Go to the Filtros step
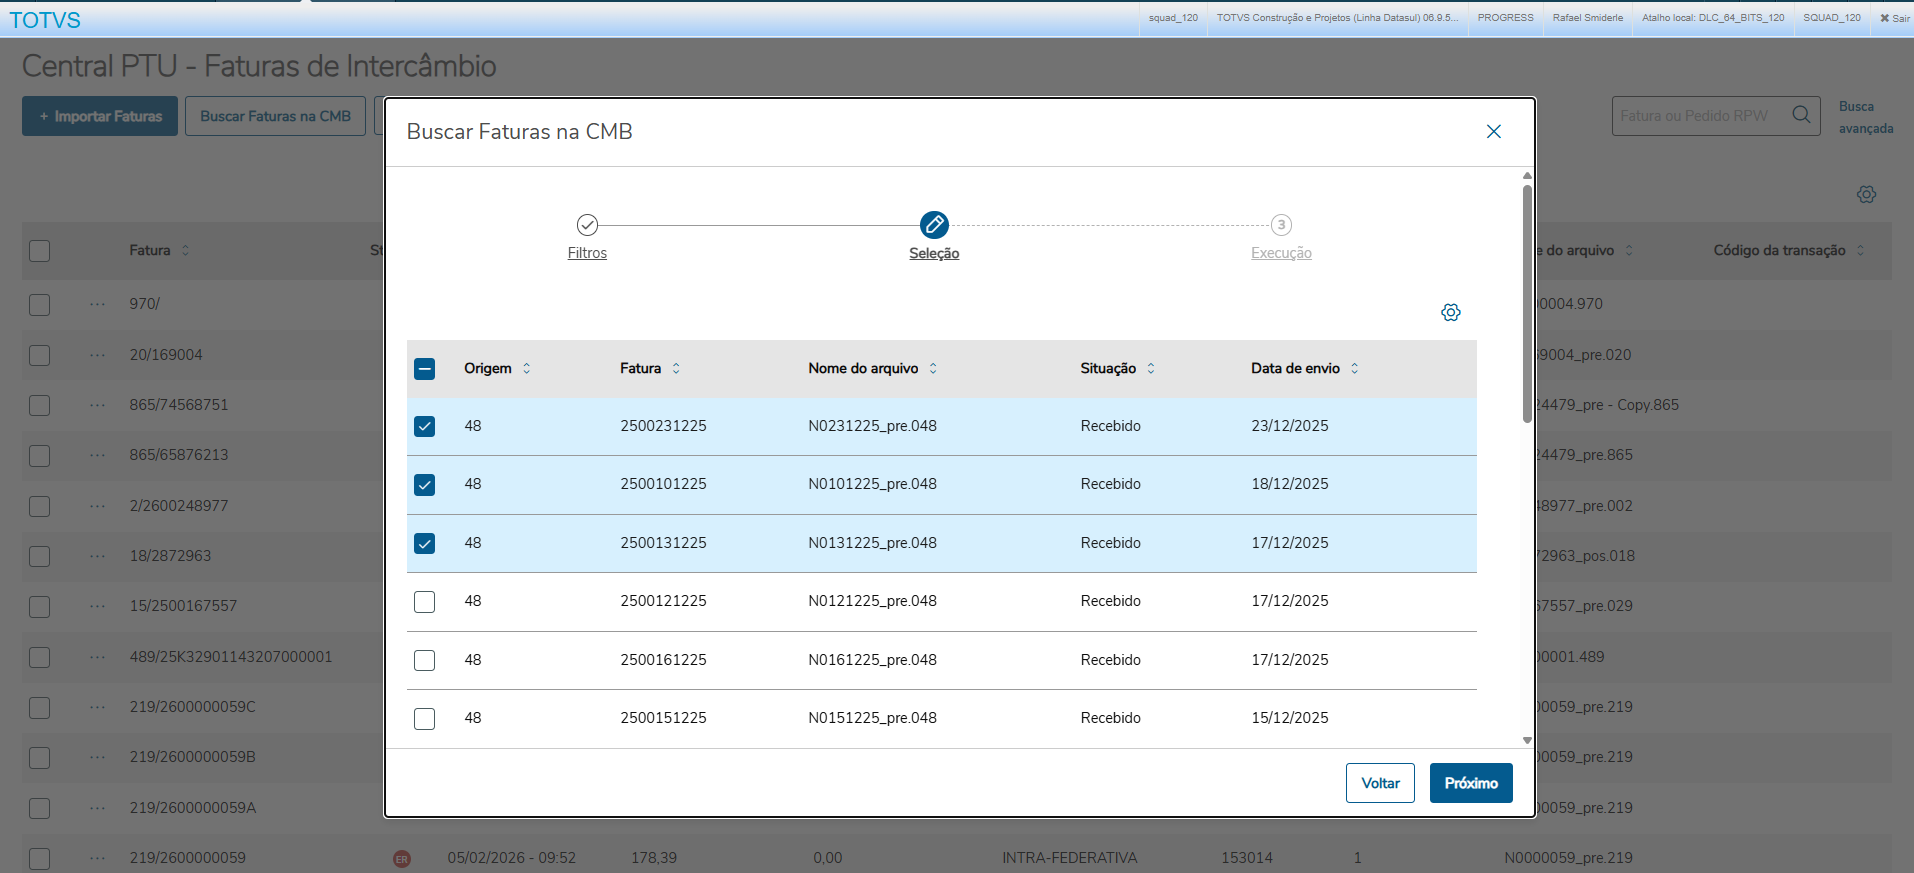The image size is (1914, 873). [x=587, y=254]
